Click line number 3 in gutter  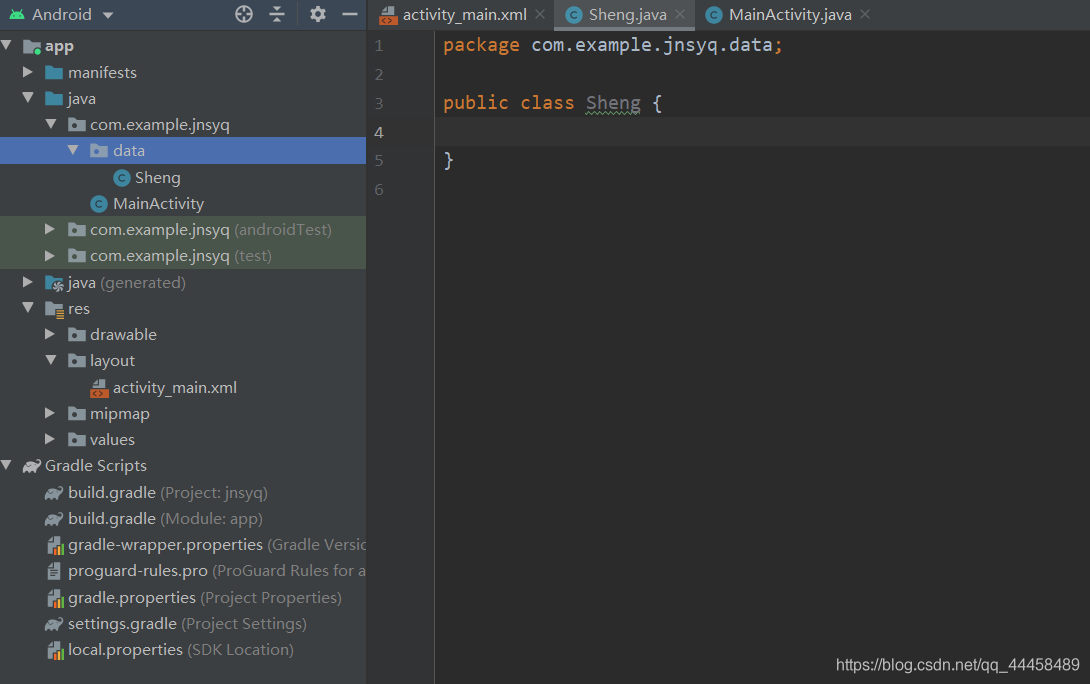click(x=379, y=104)
